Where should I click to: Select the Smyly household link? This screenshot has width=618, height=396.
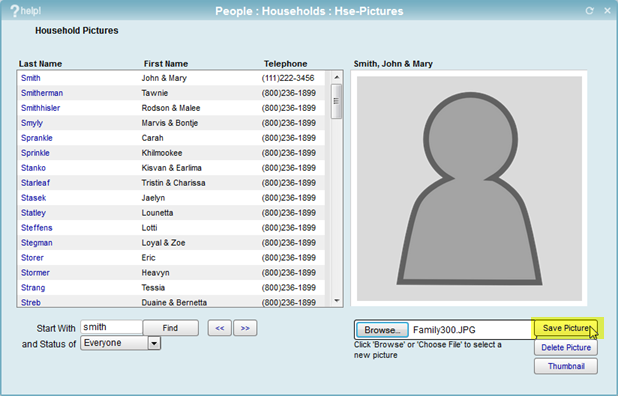coord(32,123)
